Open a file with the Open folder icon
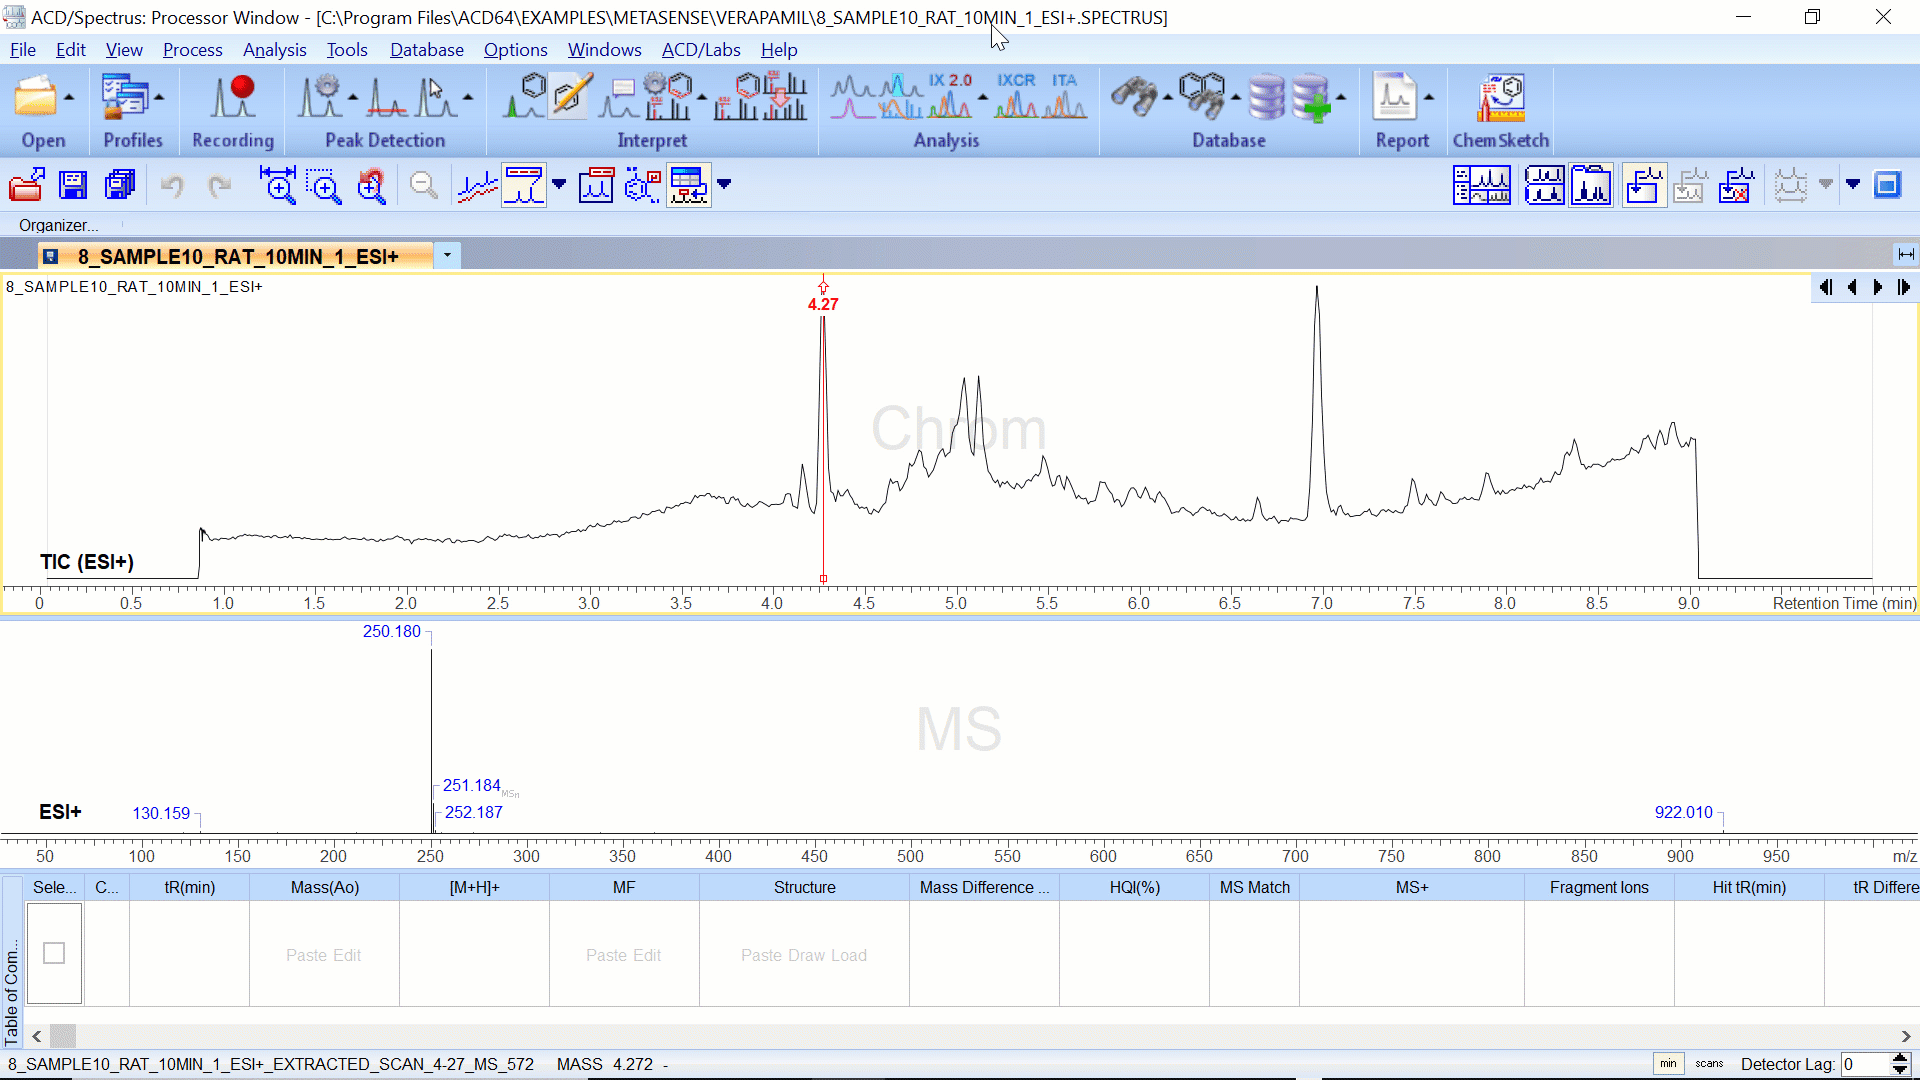Image resolution: width=1920 pixels, height=1080 pixels. (35, 97)
